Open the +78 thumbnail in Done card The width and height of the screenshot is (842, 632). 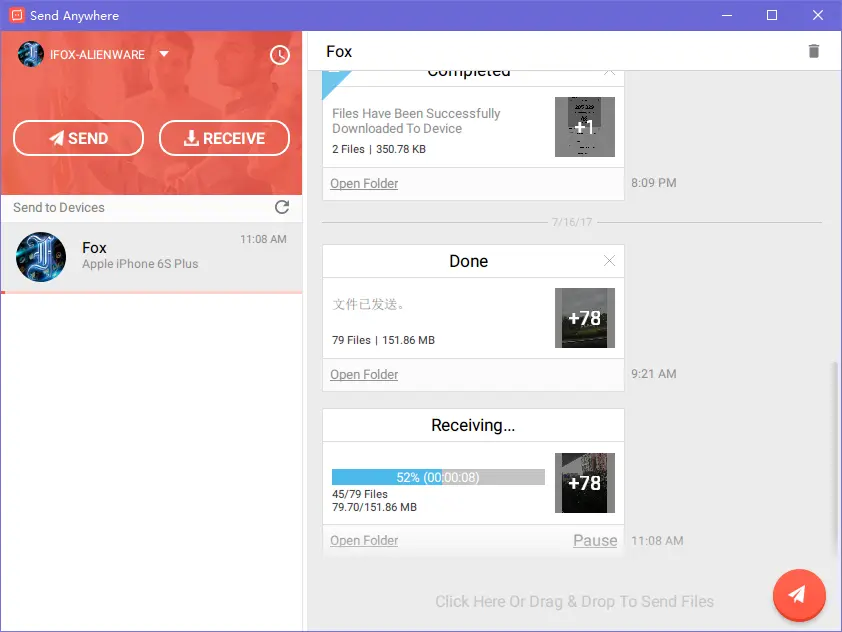[x=585, y=318]
